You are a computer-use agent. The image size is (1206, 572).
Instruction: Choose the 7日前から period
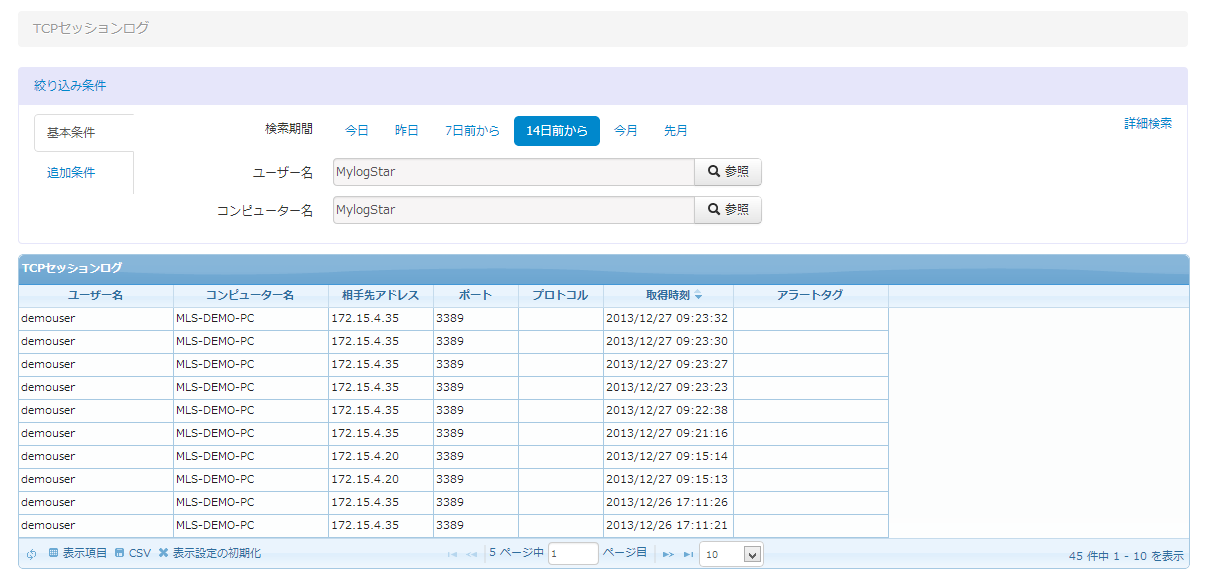coord(472,131)
